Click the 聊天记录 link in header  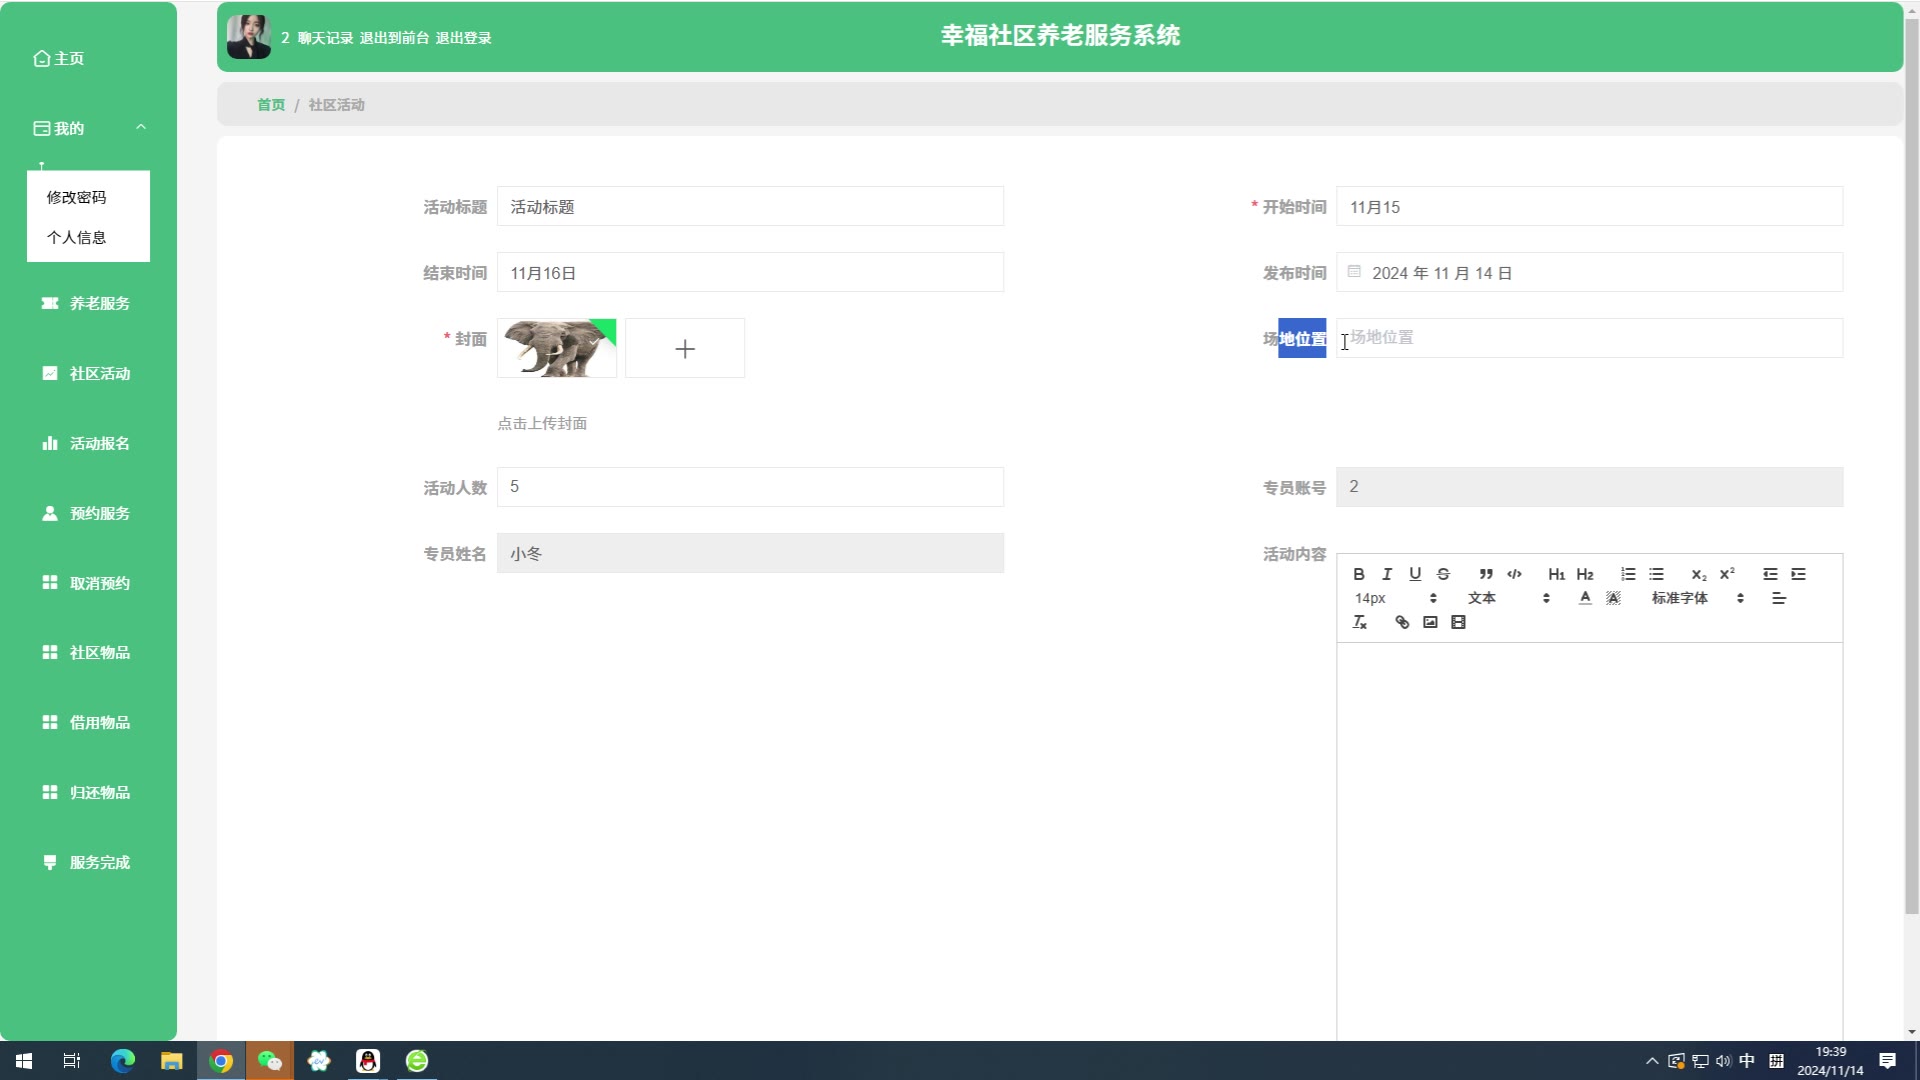tap(325, 38)
